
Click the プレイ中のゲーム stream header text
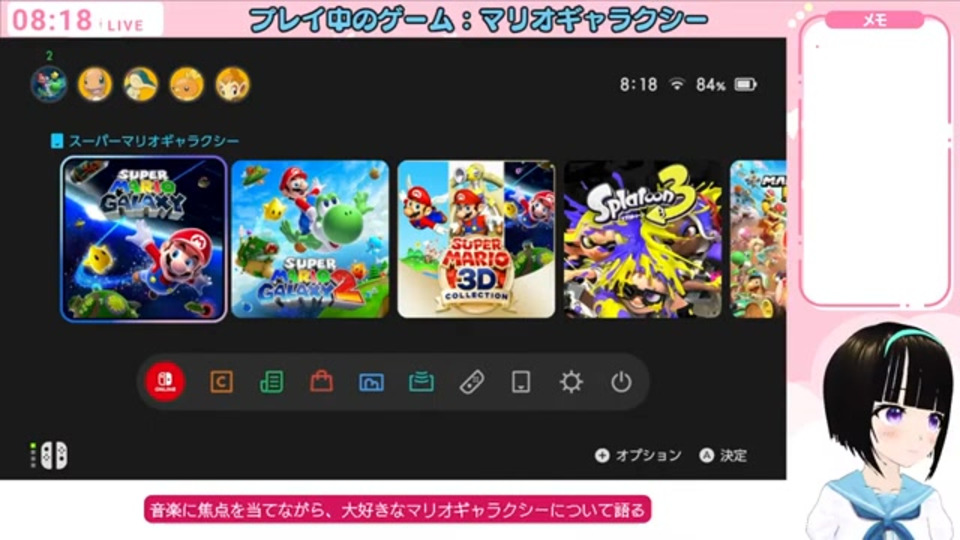coord(479,20)
